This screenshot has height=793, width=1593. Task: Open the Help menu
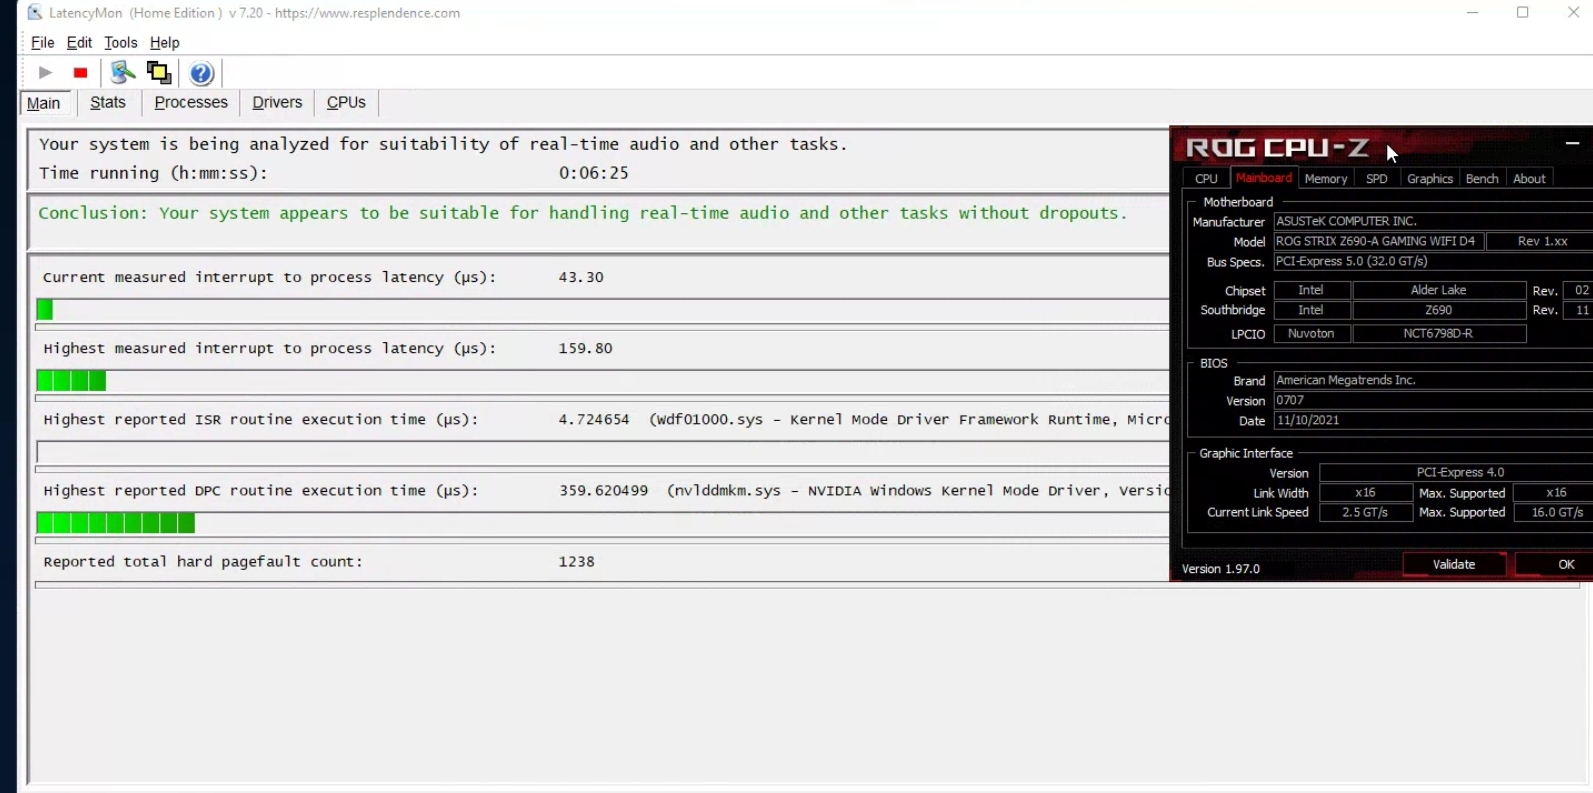(x=164, y=43)
